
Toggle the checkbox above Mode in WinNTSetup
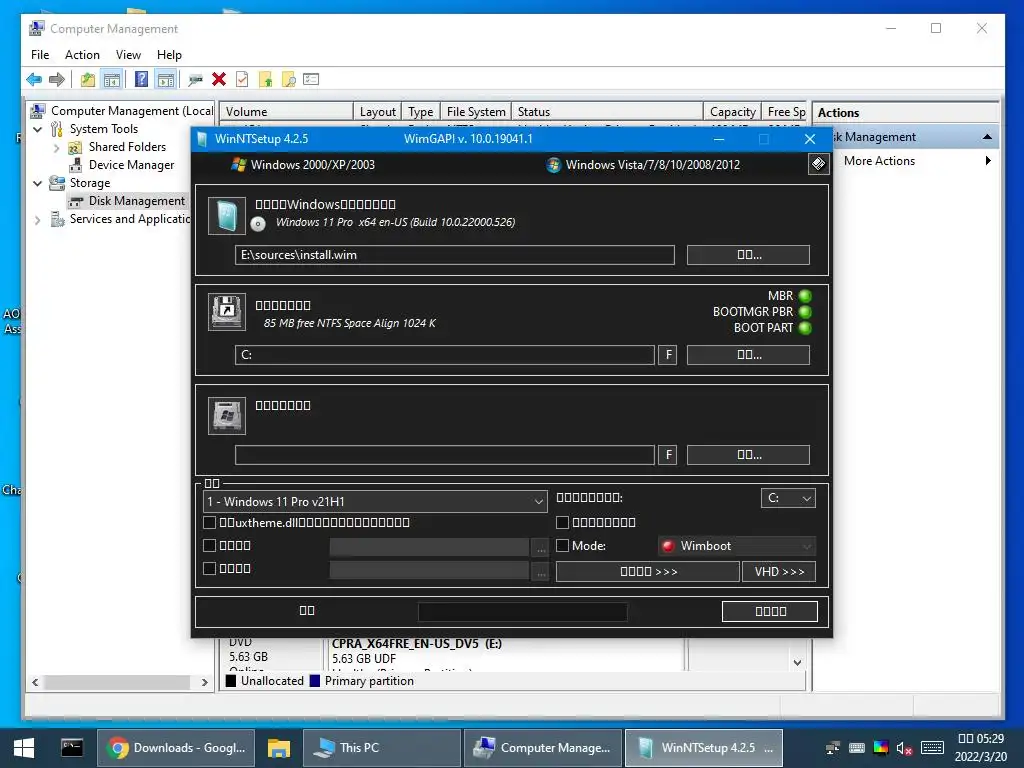pos(562,522)
